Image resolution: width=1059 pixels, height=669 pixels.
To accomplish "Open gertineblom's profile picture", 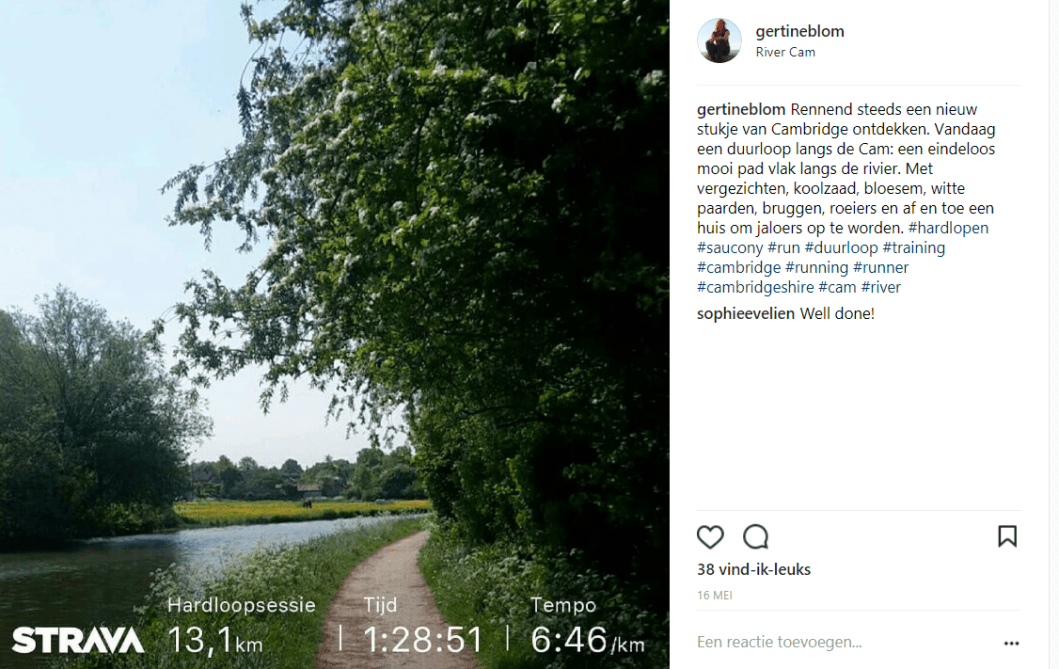I will pyautogui.click(x=719, y=41).
